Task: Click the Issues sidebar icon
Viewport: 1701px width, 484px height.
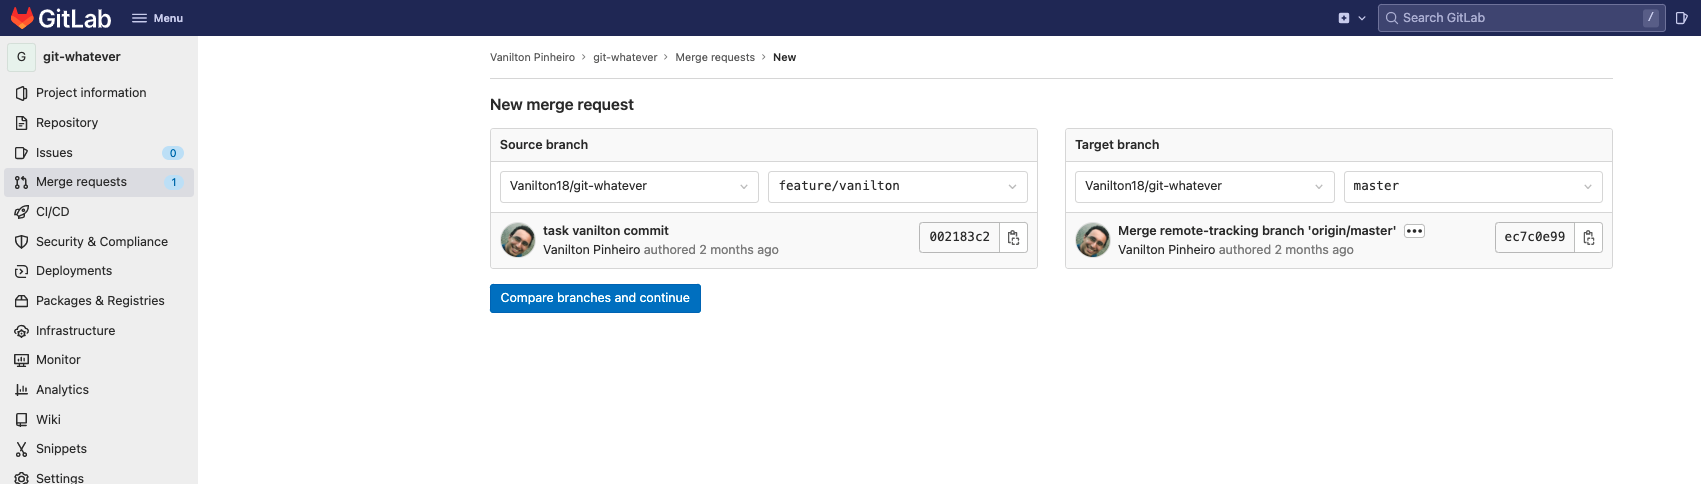Action: 21,153
